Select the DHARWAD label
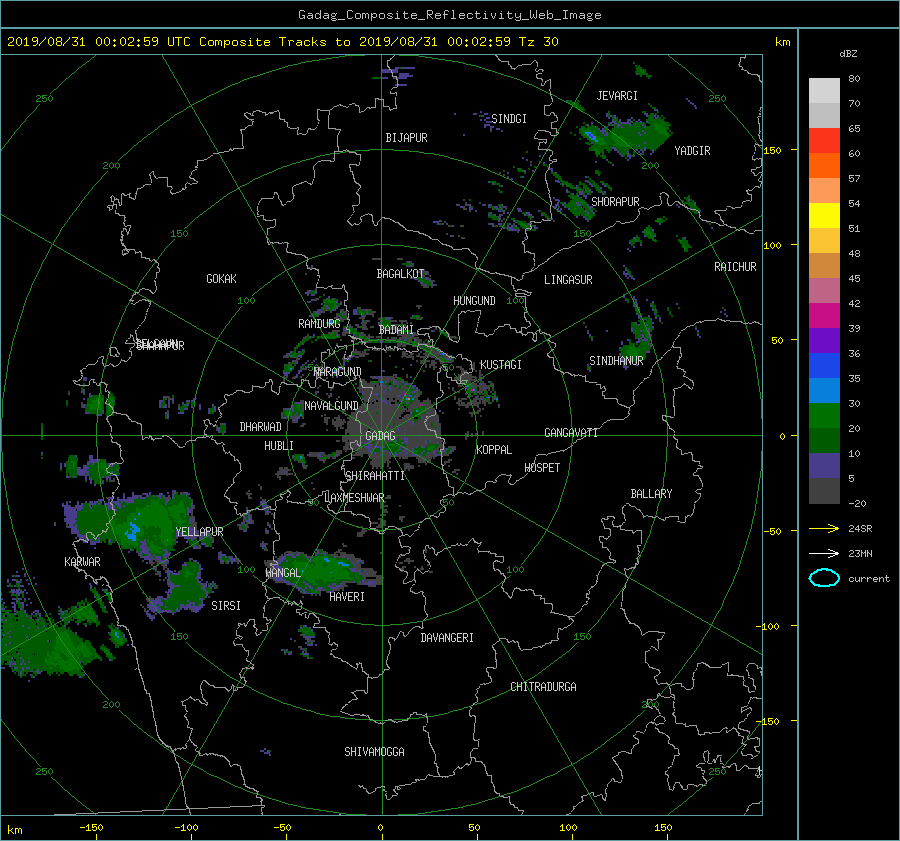This screenshot has height=841, width=900. point(261,427)
